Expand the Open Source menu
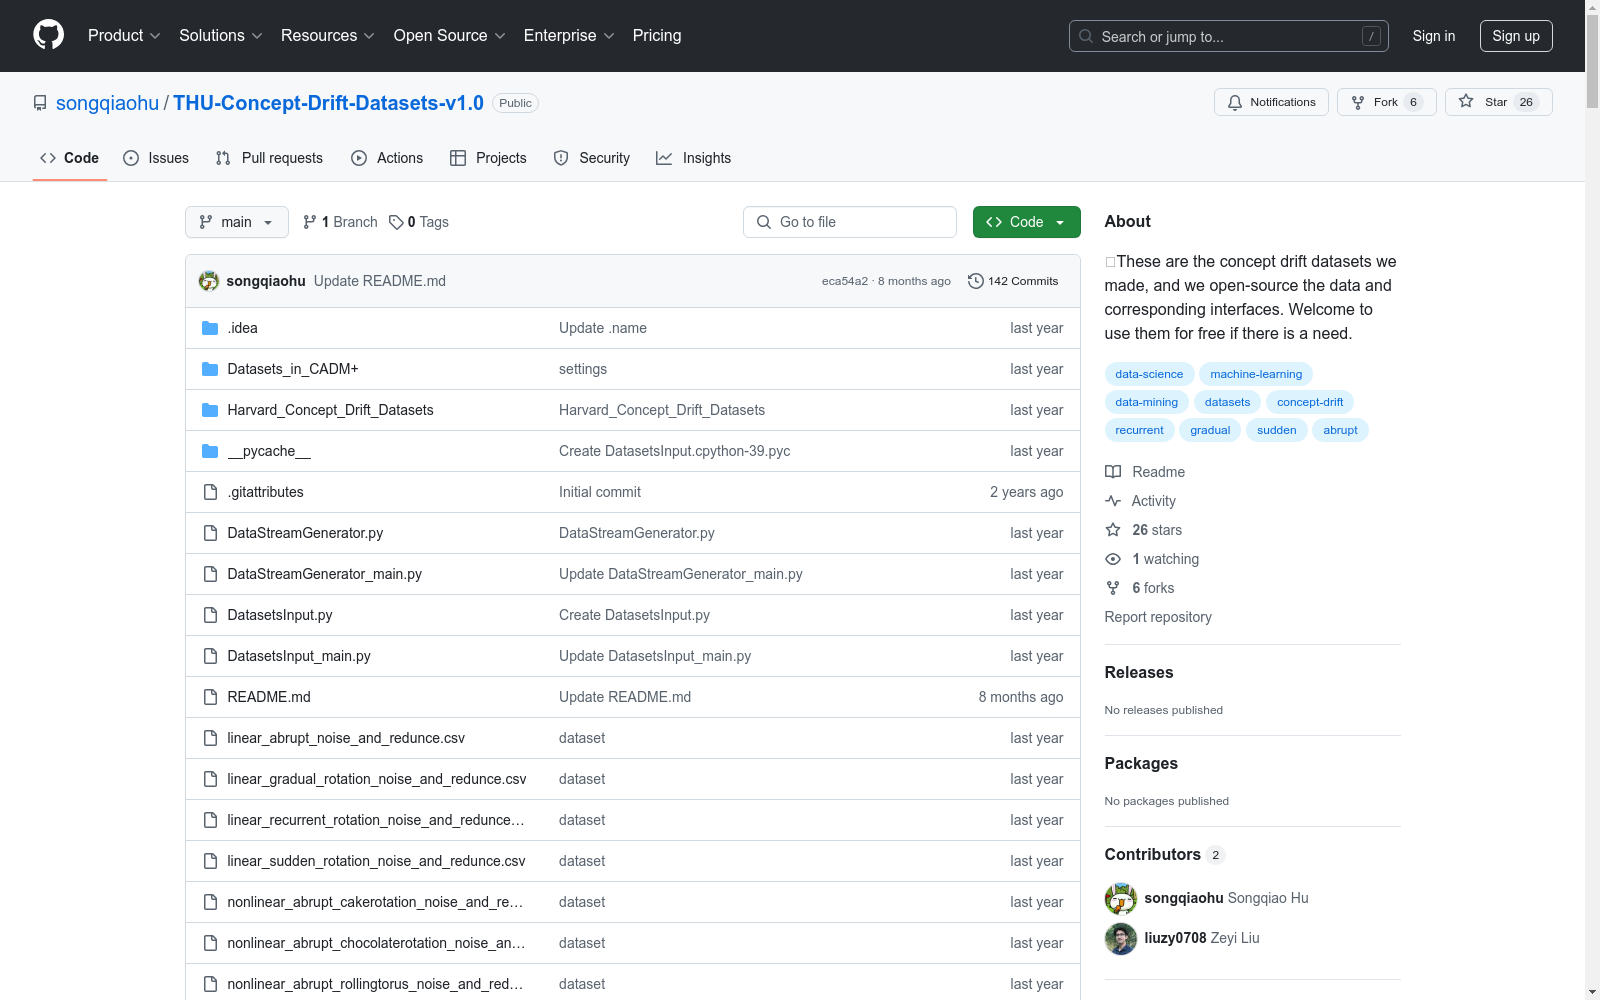The width and height of the screenshot is (1600, 1000). coord(450,36)
